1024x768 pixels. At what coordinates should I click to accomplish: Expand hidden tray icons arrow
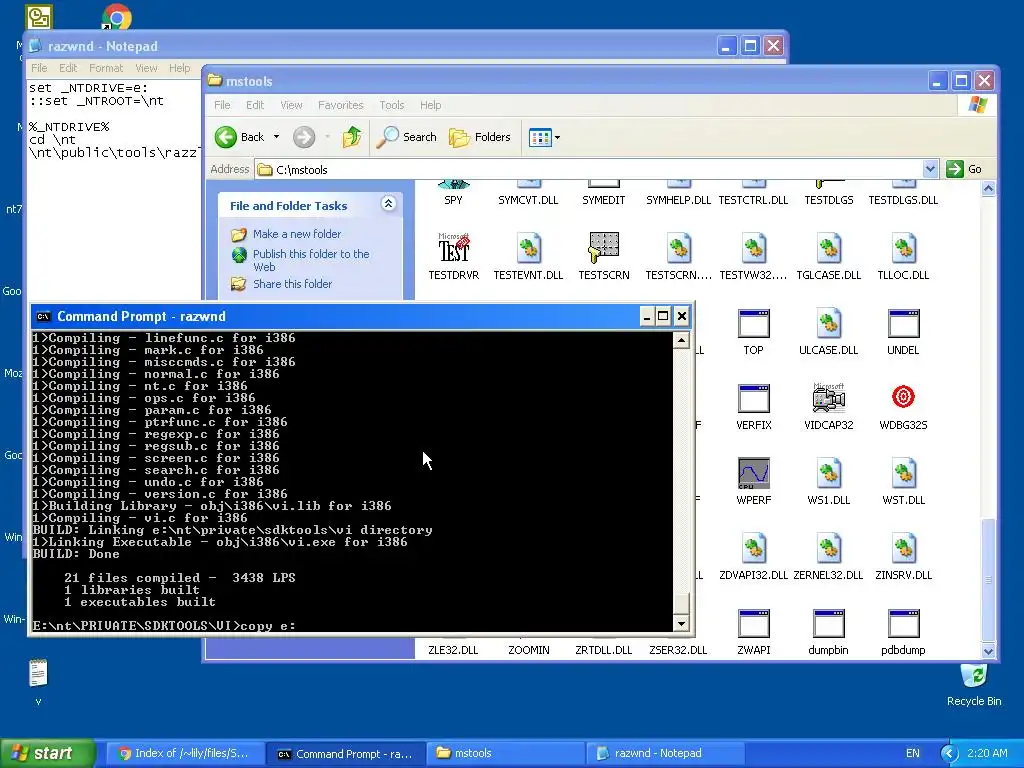(949, 753)
